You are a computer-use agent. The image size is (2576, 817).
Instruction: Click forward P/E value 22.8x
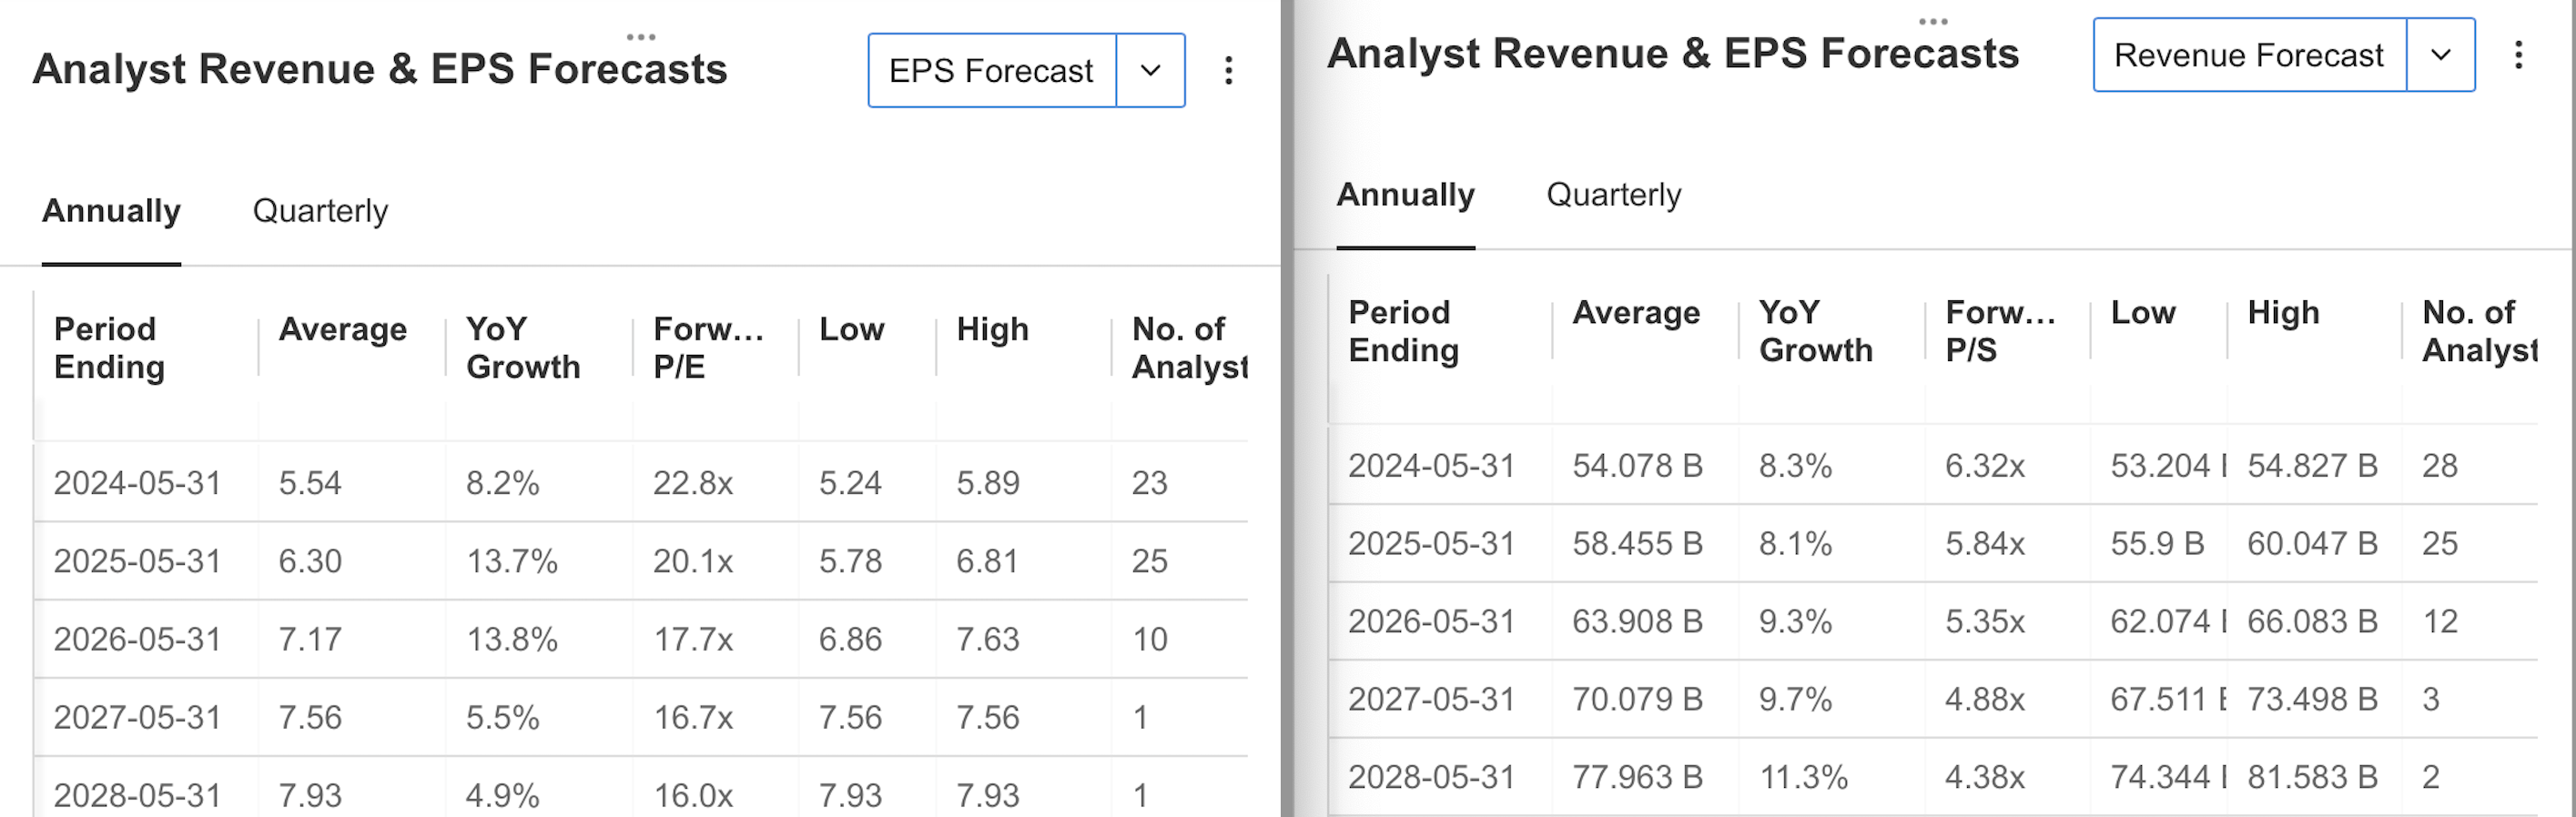coord(693,483)
